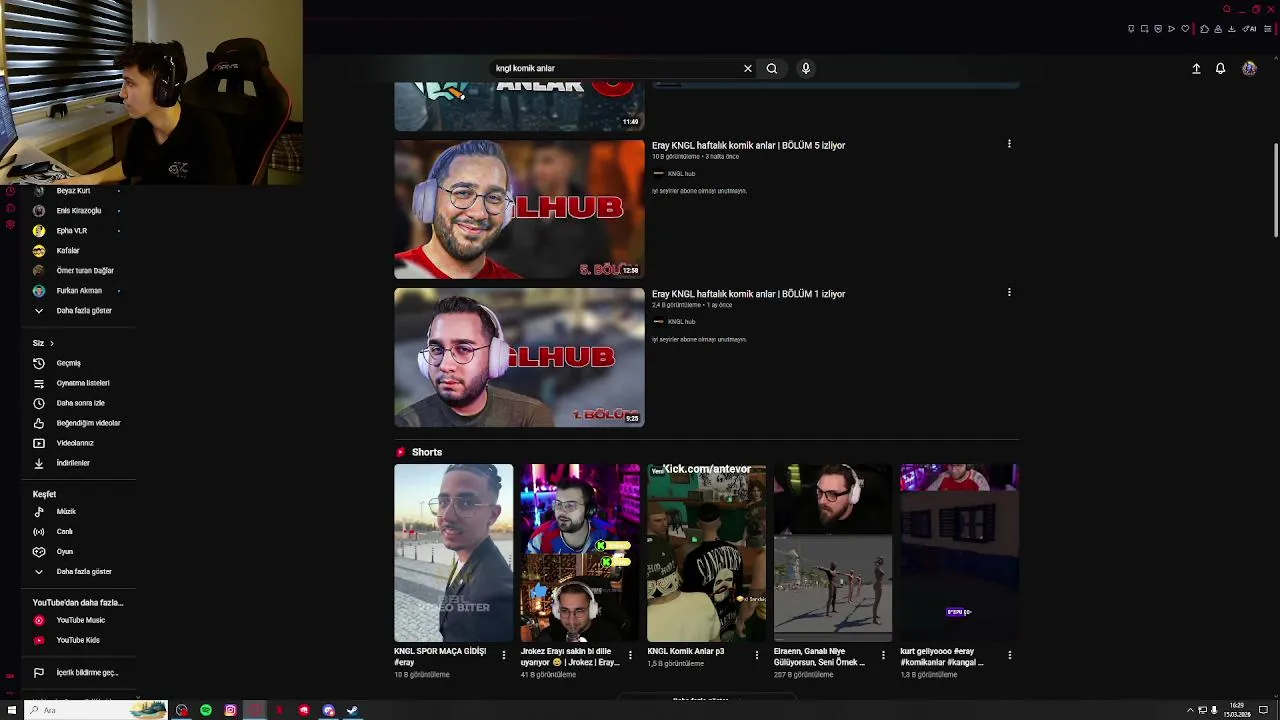1280x720 pixels.
Task: Open title 'Eray KNGL haftalık komik anlar | BÖLÜM 1 izliyor'
Action: [x=748, y=294]
